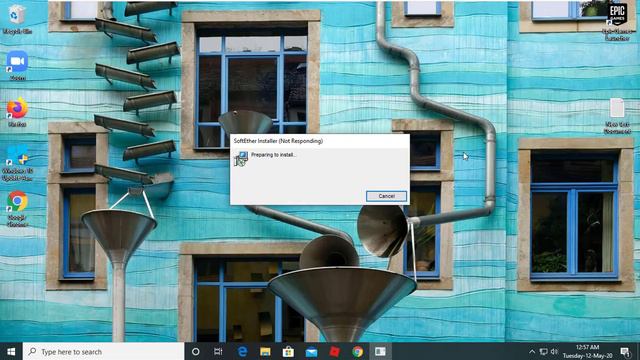Click the active installer taskbar button
Viewport: 640px width, 360px height.
tap(380, 351)
